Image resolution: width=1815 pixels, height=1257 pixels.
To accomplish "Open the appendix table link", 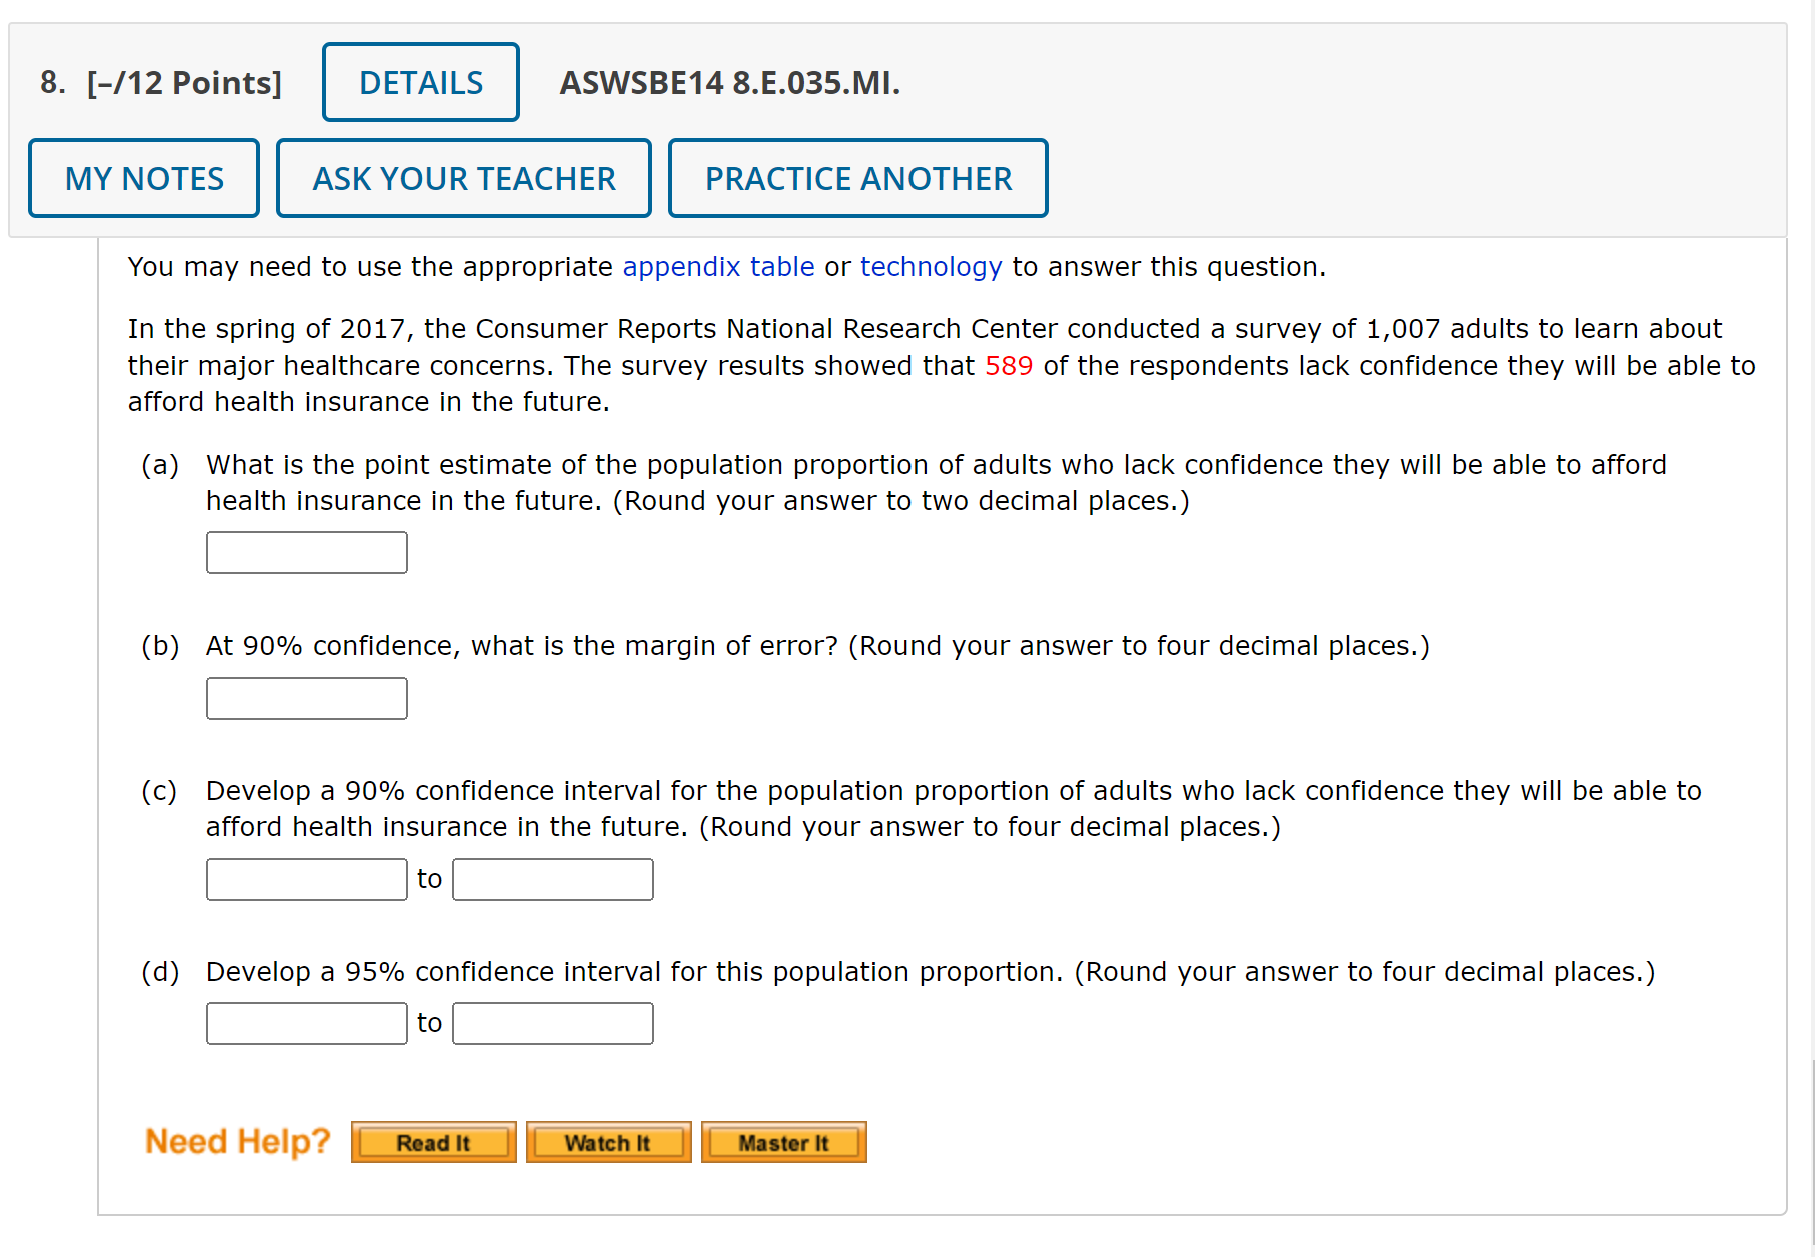I will [717, 266].
